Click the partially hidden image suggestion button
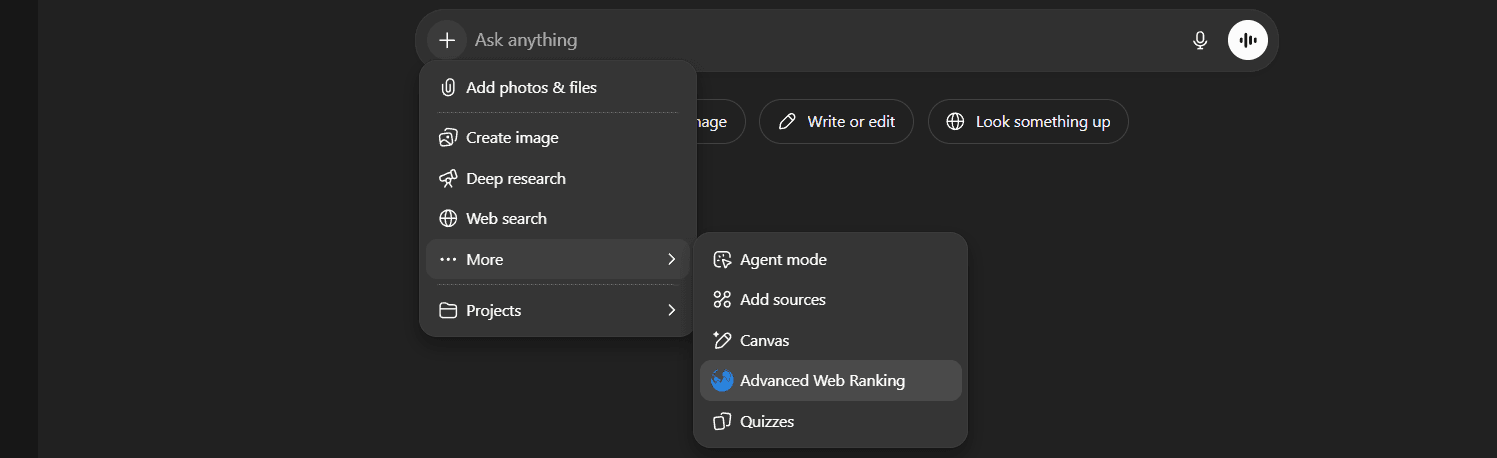Image resolution: width=1497 pixels, height=458 pixels. point(721,122)
